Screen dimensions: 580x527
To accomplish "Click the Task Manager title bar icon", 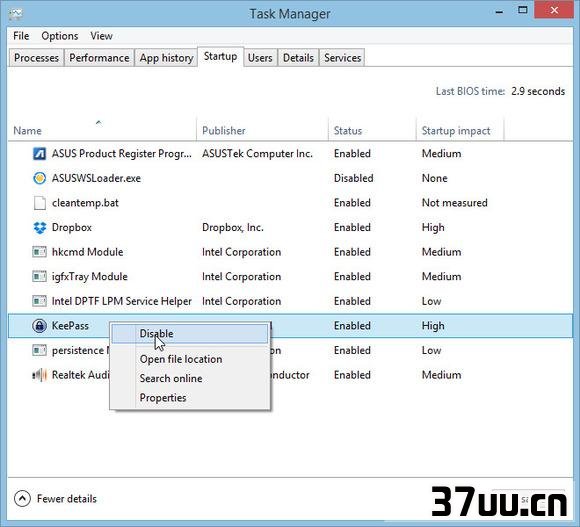I will click(16, 14).
